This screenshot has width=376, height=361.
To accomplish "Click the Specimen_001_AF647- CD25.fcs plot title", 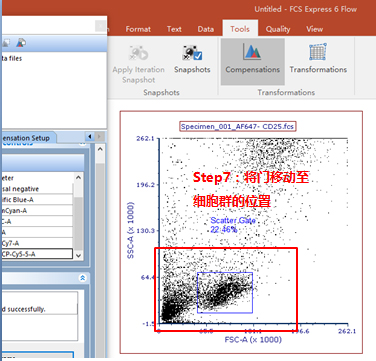I will (x=237, y=127).
